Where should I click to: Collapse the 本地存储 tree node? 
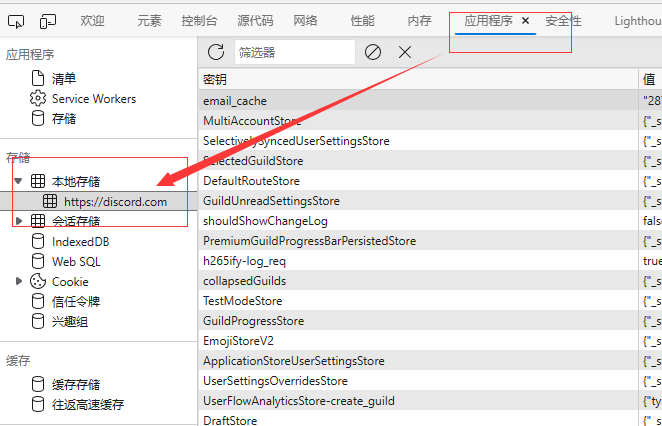click(19, 181)
